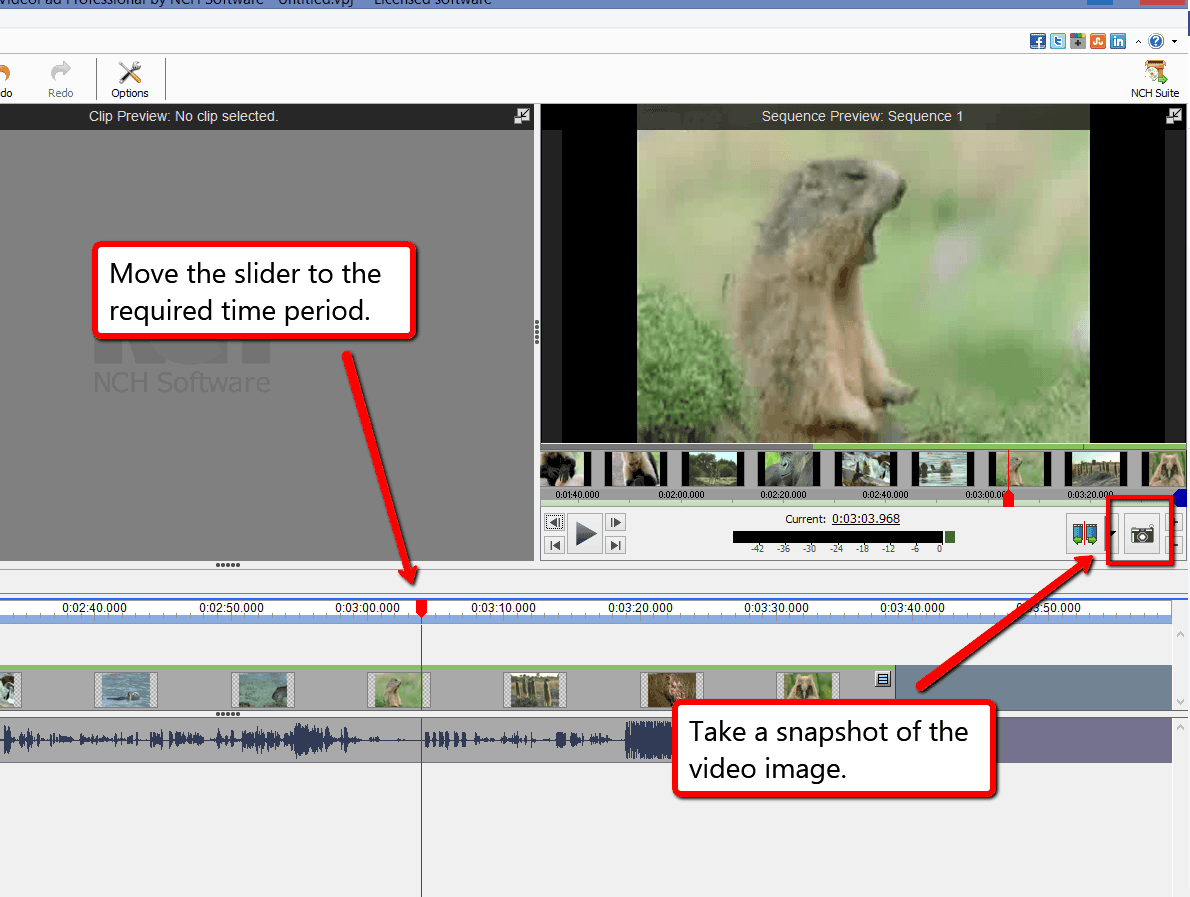This screenshot has width=1190, height=897.
Task: Open the Options settings
Action: coord(129,78)
